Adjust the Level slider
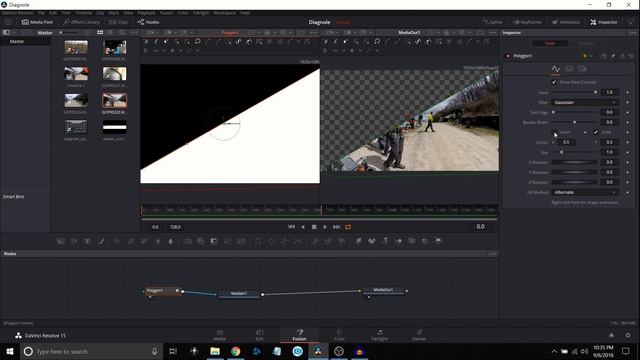Image resolution: width=640 pixels, height=360 pixels. [575, 92]
